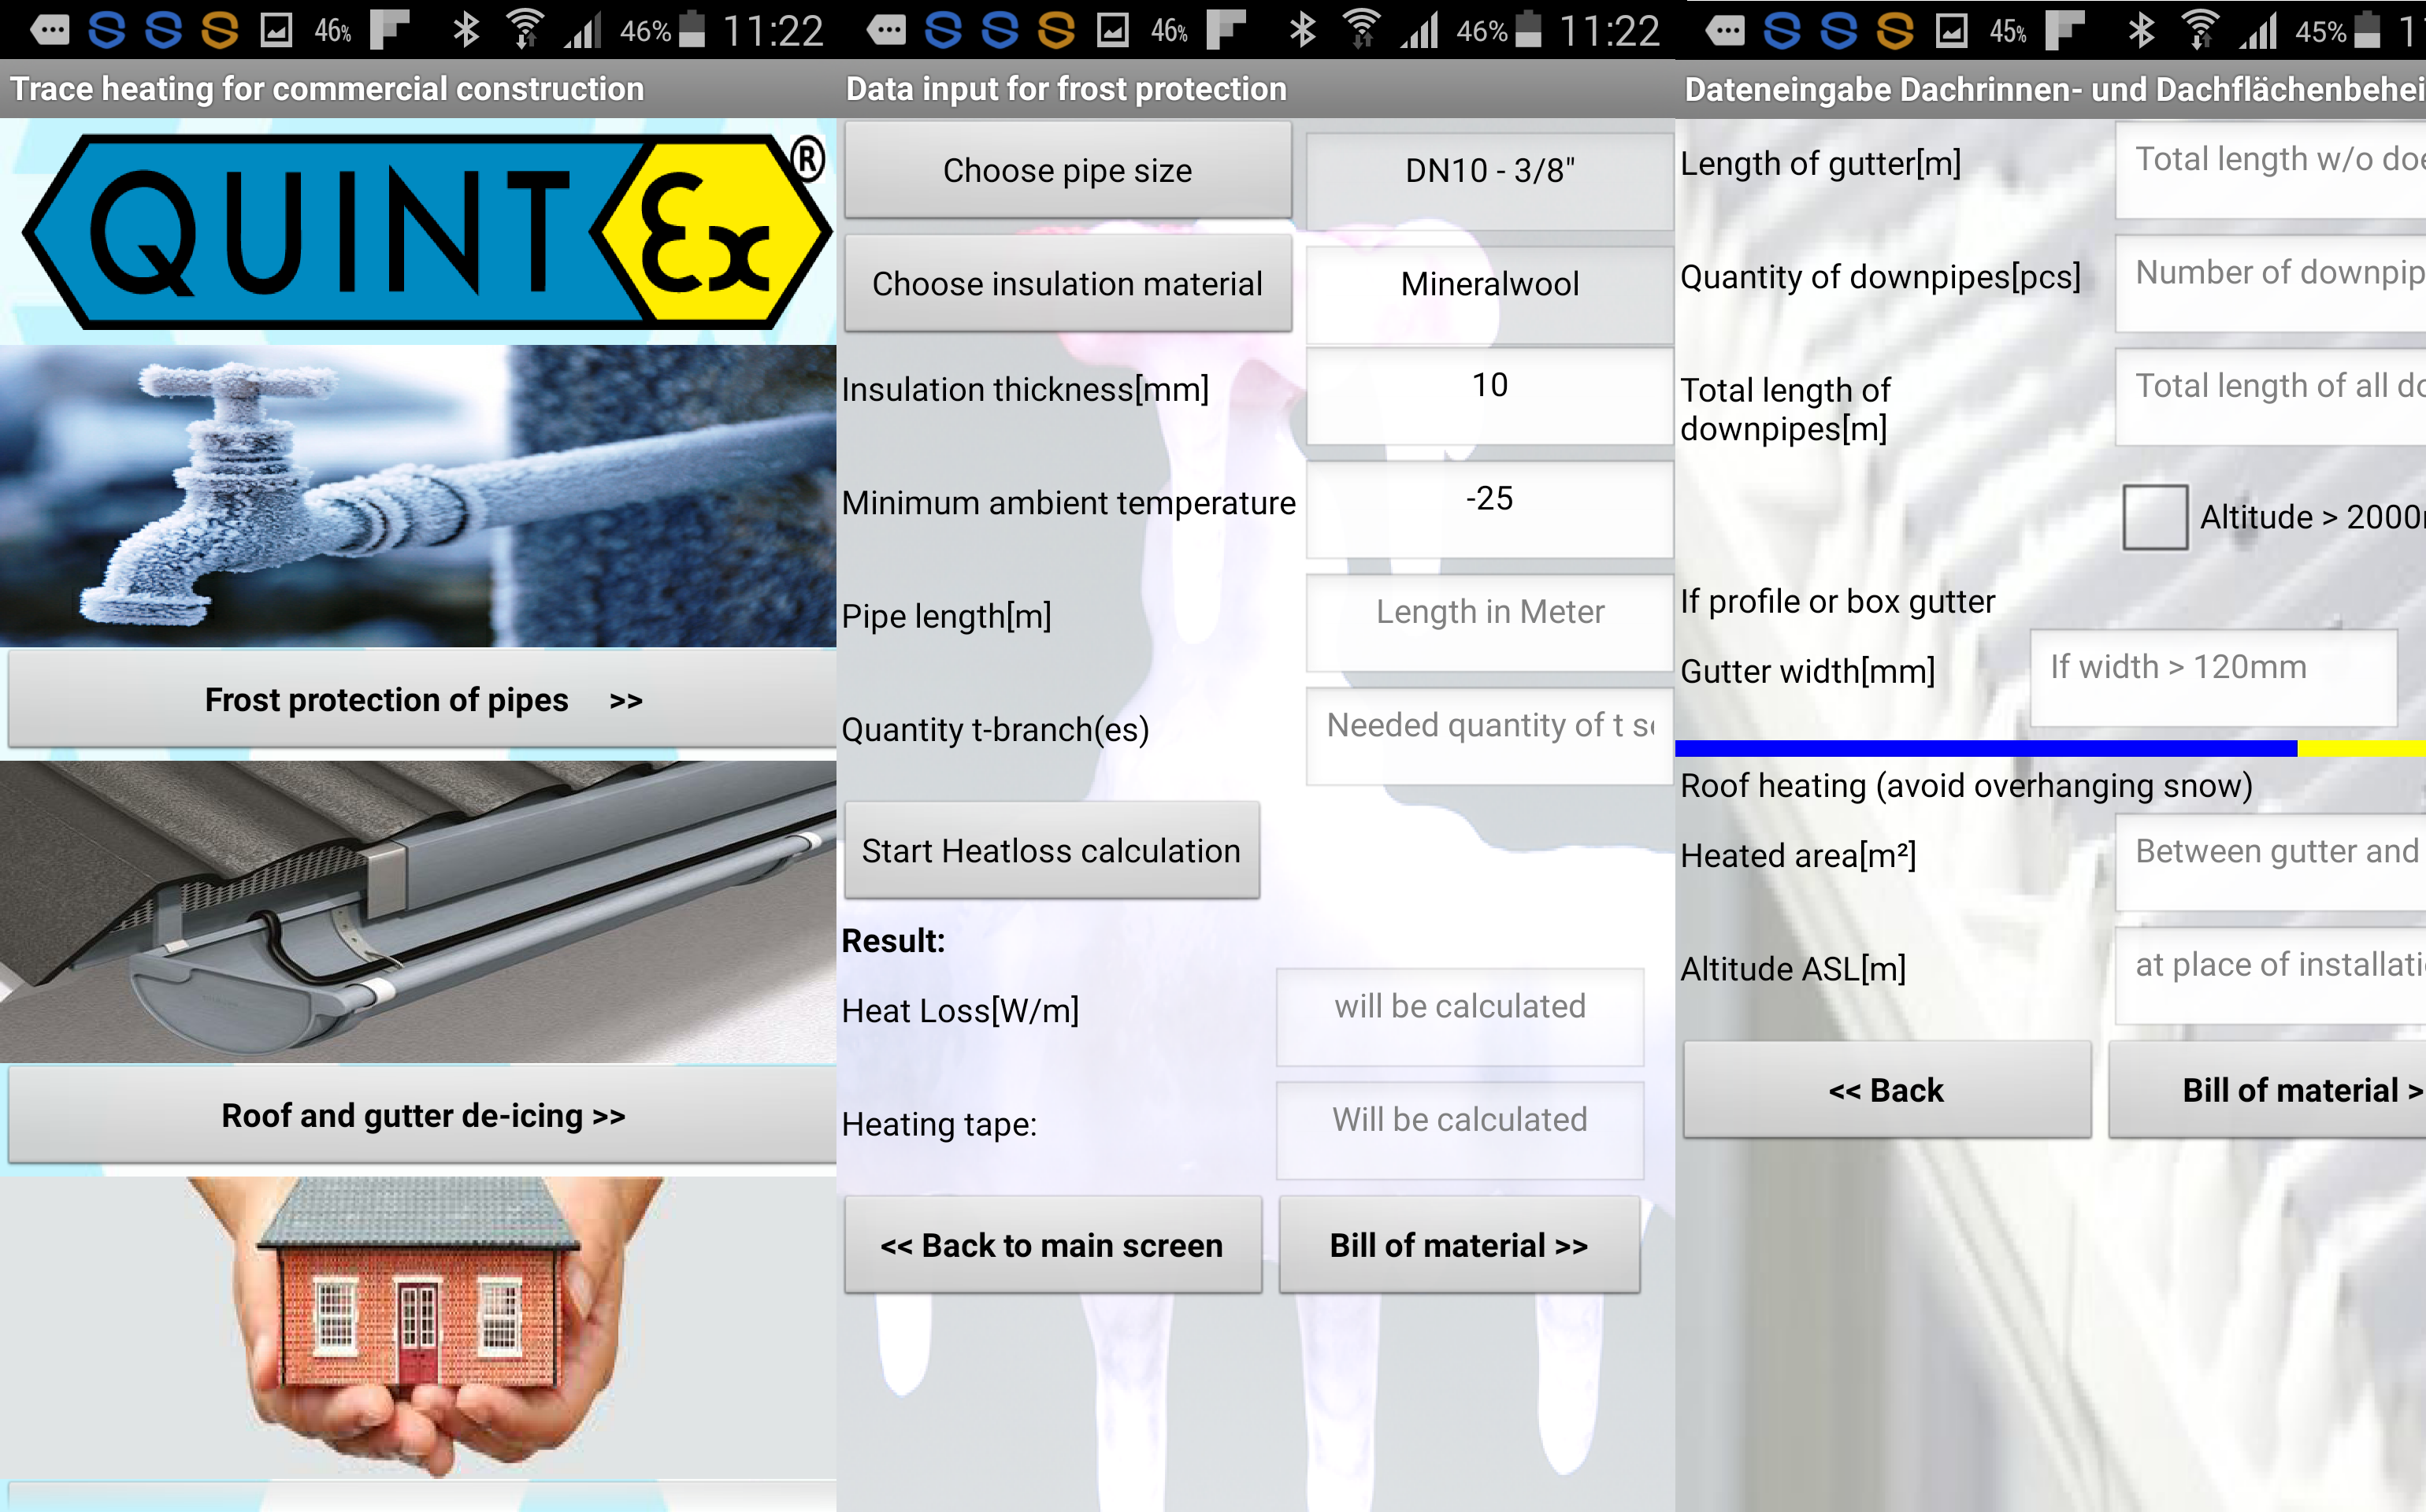Image resolution: width=2426 pixels, height=1512 pixels.
Task: Tap the Wi-Fi icon in third status bar
Action: 2198,30
